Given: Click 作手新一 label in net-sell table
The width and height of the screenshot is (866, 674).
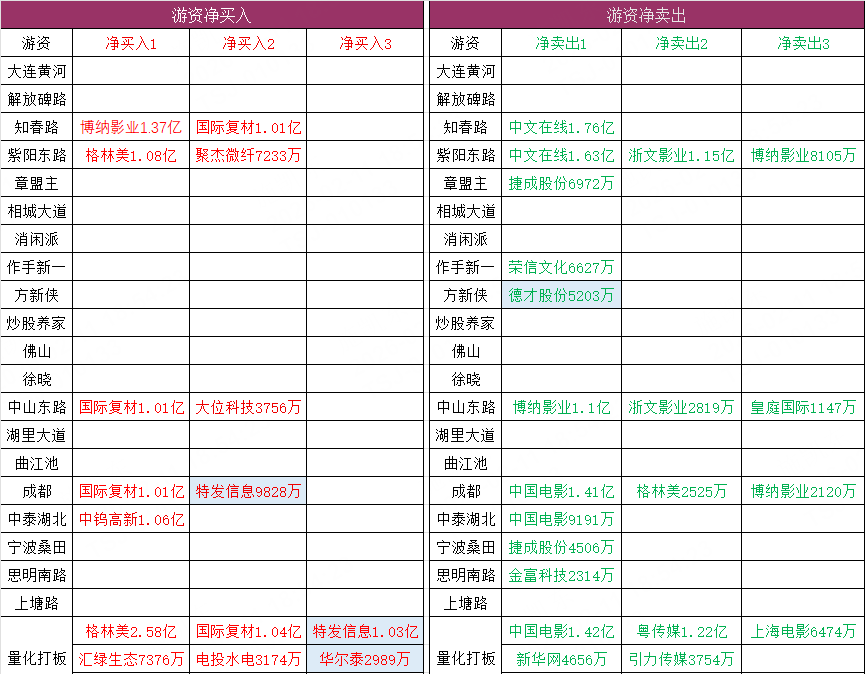Looking at the screenshot, I should (466, 267).
